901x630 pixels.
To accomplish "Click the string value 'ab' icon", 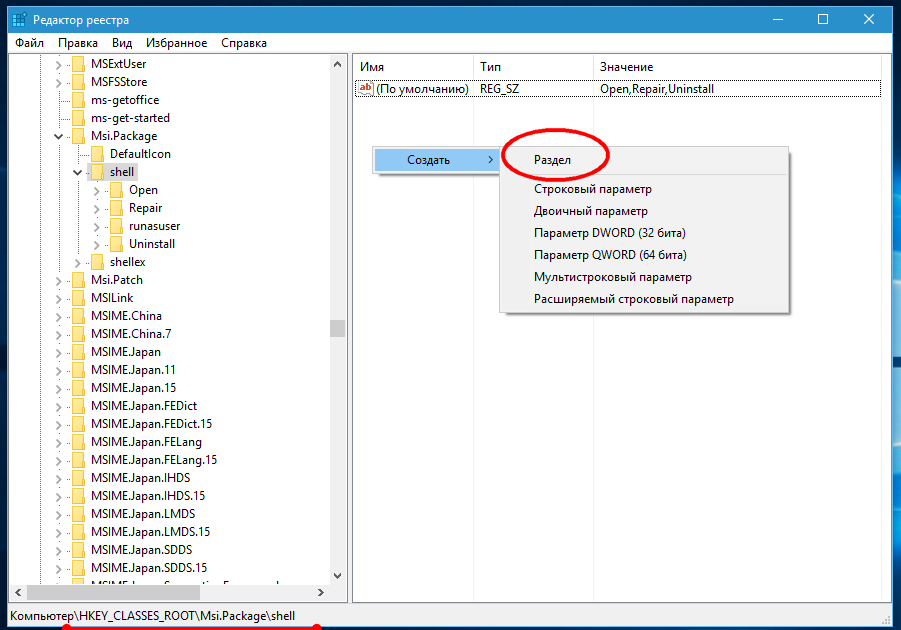I will [x=365, y=89].
